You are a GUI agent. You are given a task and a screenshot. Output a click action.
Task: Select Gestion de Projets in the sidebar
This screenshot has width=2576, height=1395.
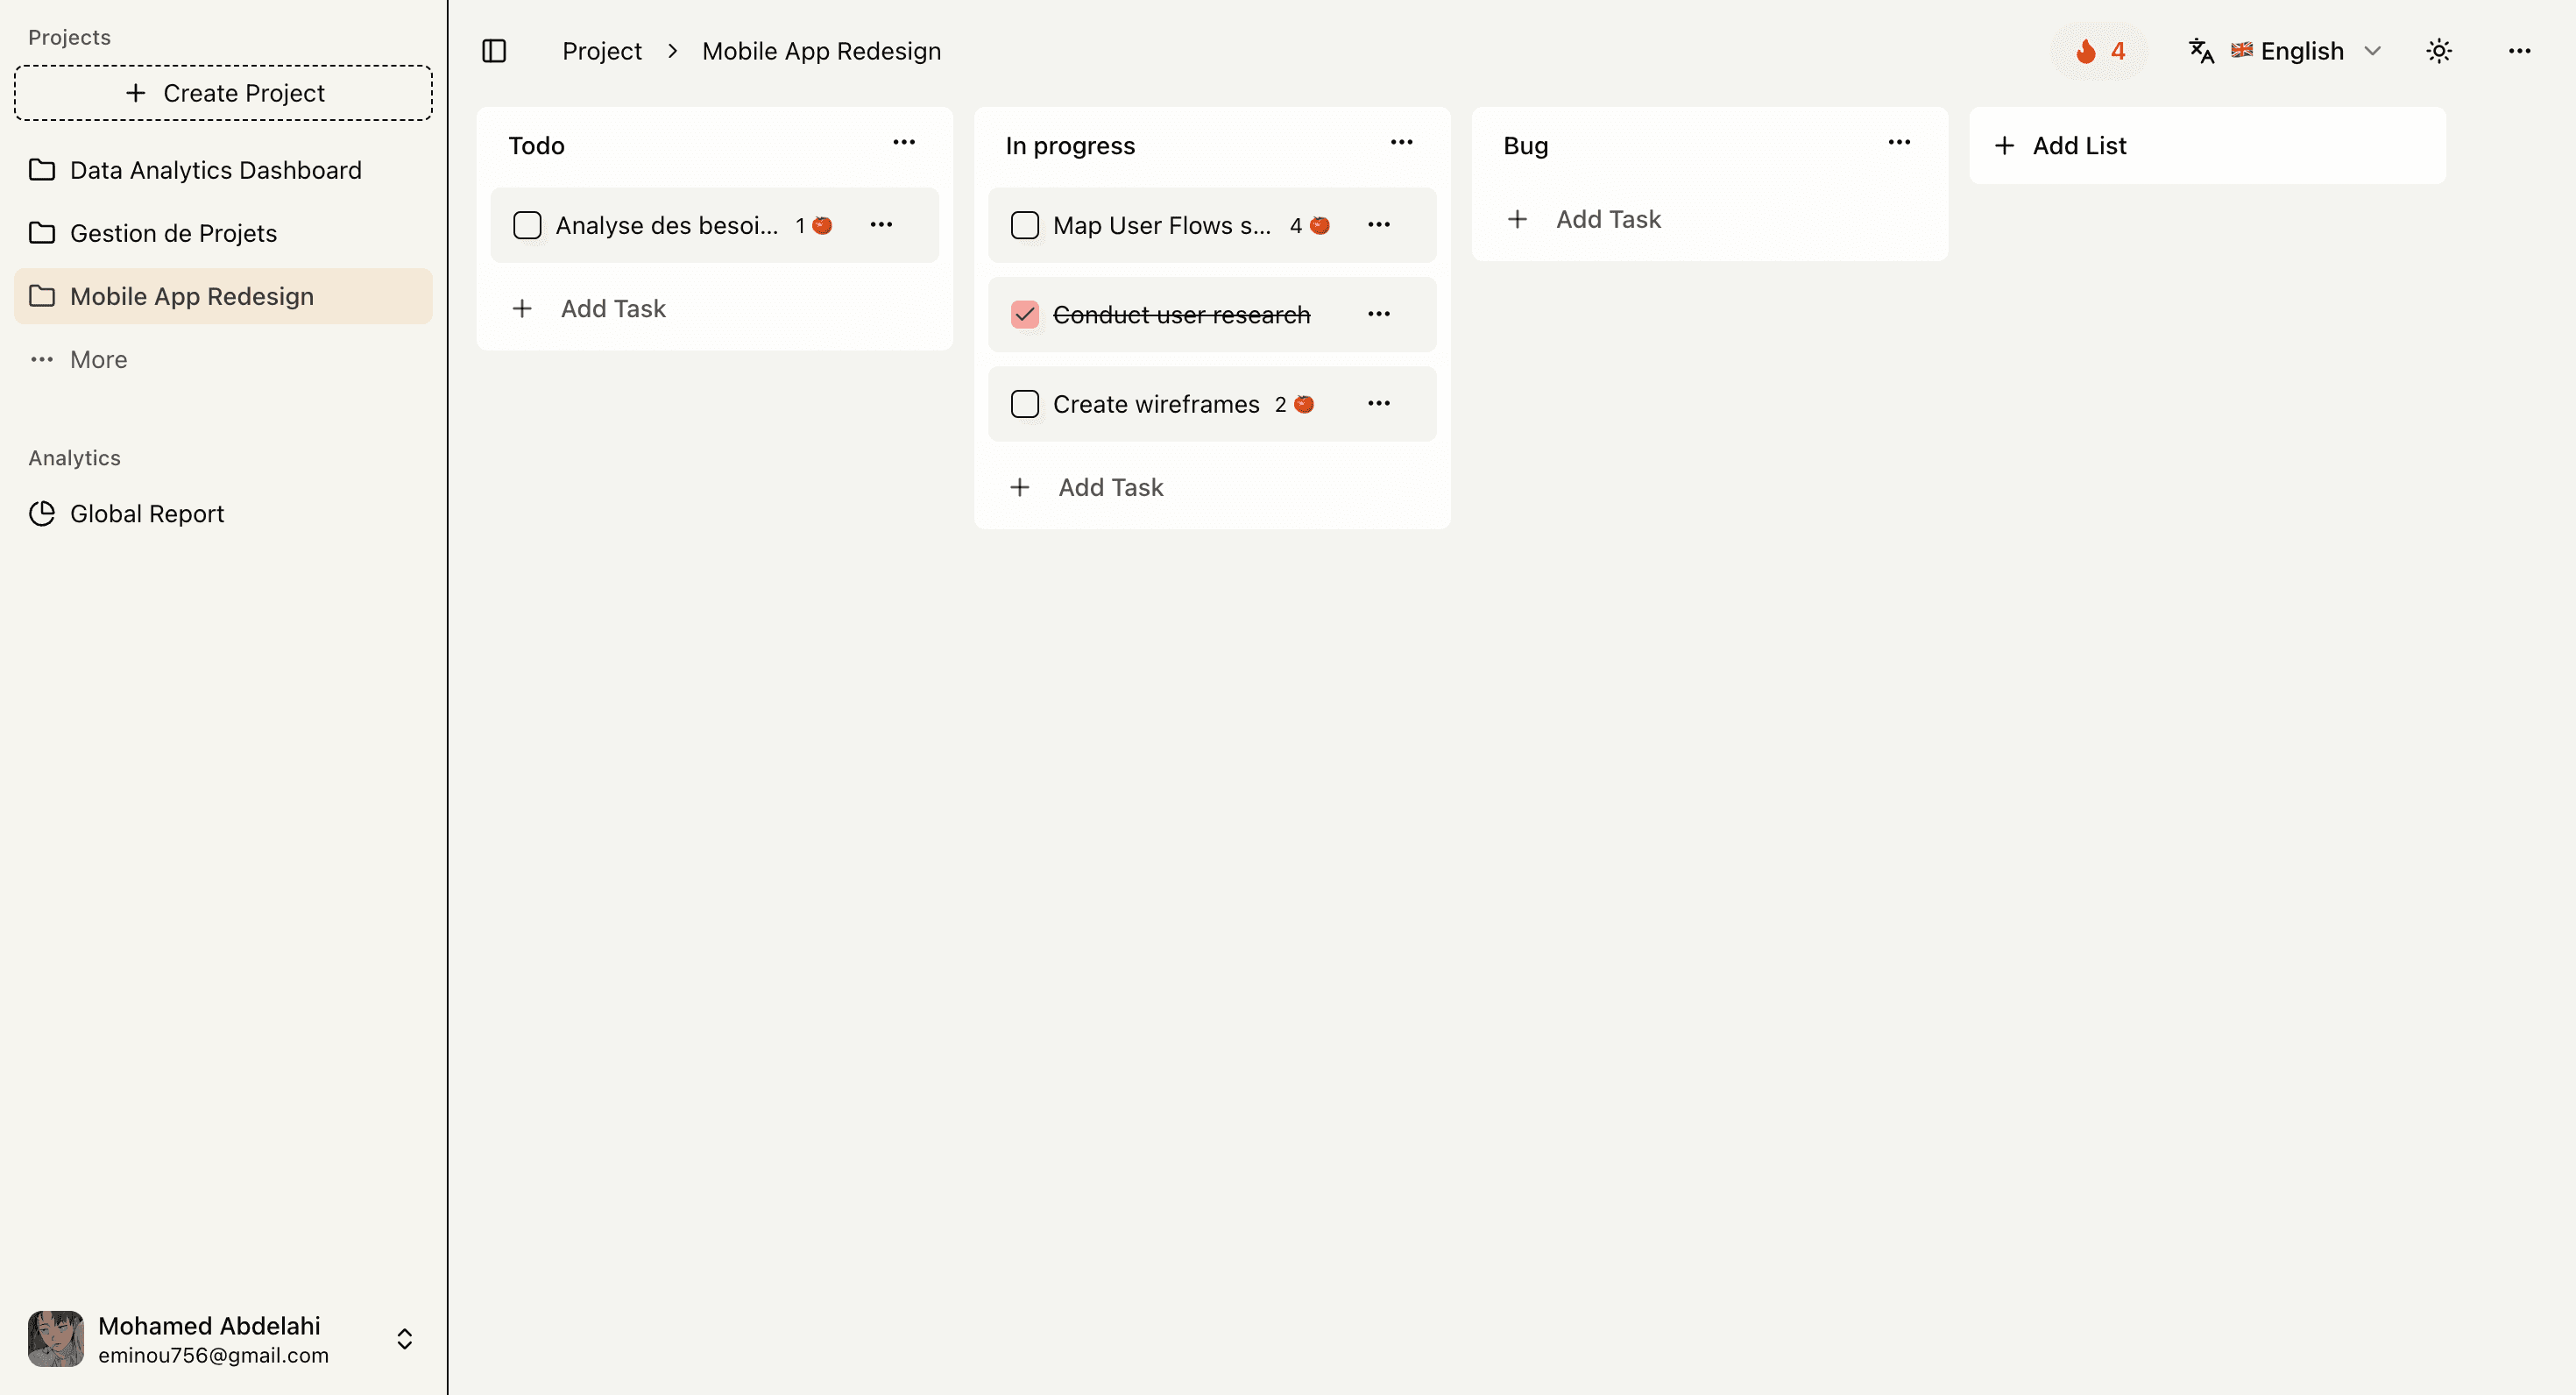tap(173, 233)
